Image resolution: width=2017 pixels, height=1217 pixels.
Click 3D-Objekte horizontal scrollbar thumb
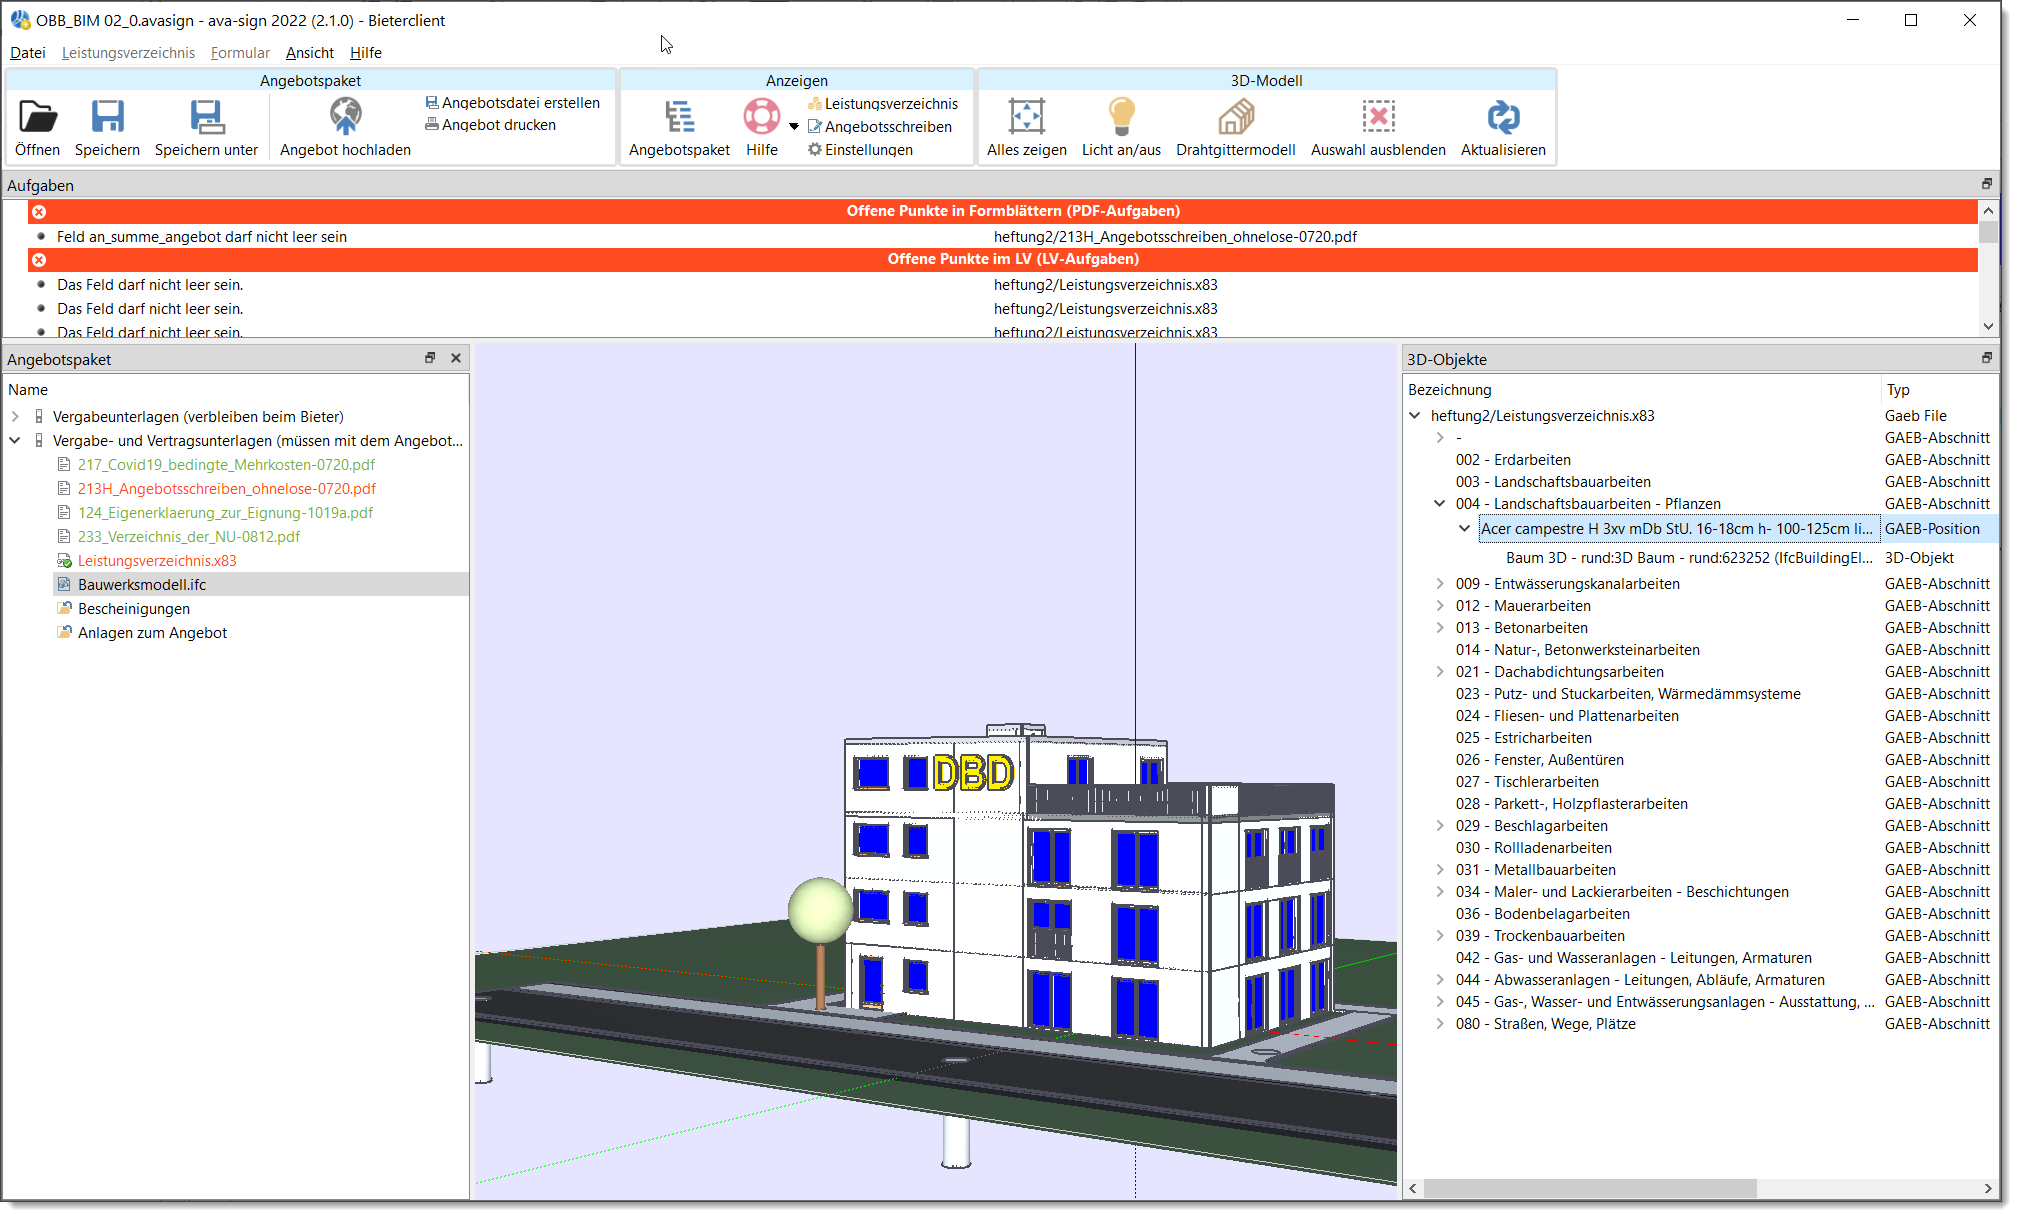click(x=1590, y=1188)
